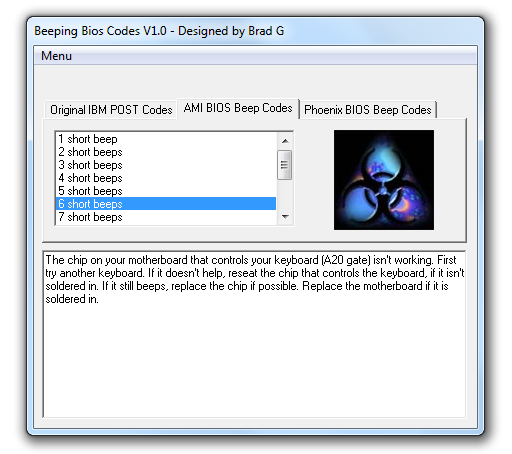Screen dimensions: 512x454
Task: Select "1 short beep" in the list
Action: tap(166, 139)
